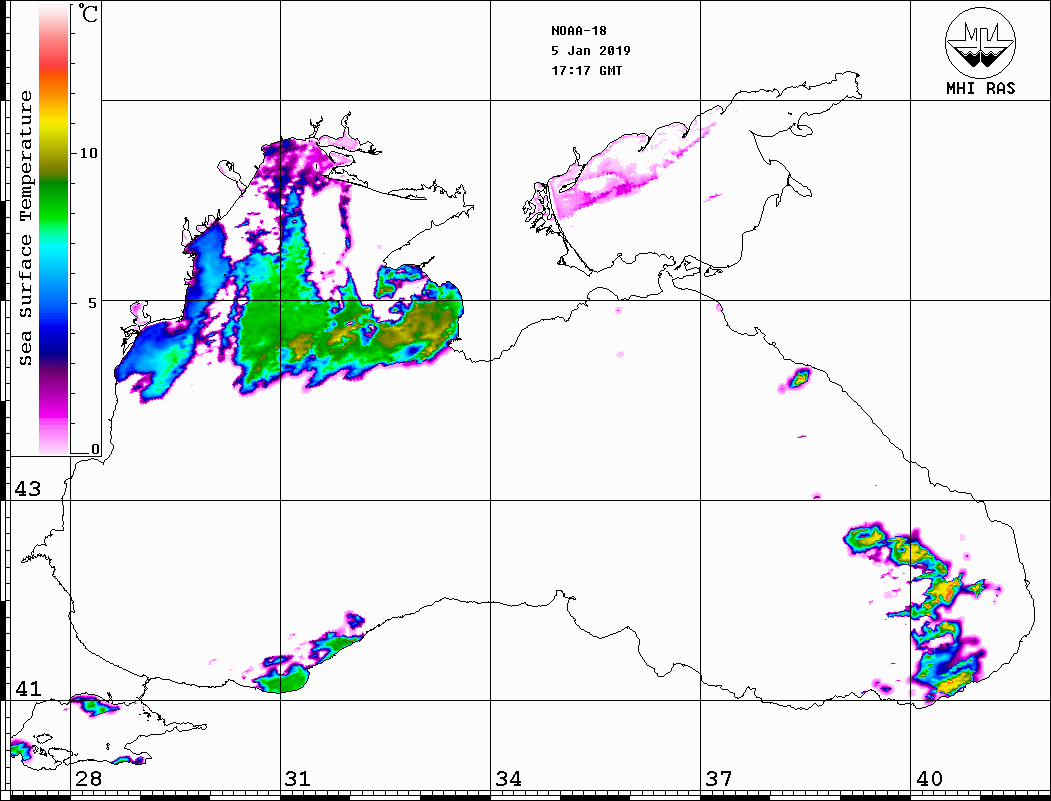Screen dimensions: 1051x801
Task: Click the '5 Jan 2019' date text
Action: click(x=591, y=51)
